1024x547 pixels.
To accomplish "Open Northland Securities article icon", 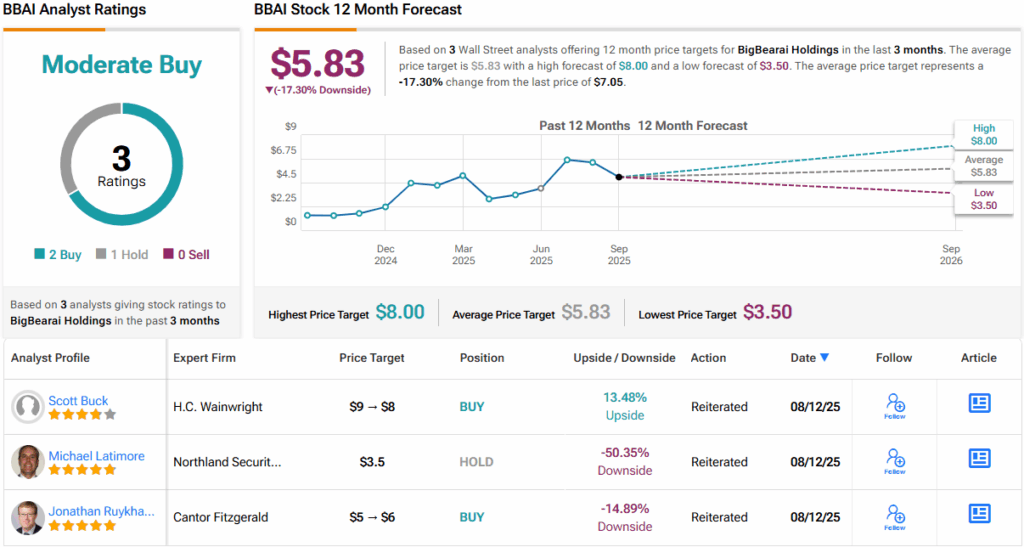I will pos(979,459).
